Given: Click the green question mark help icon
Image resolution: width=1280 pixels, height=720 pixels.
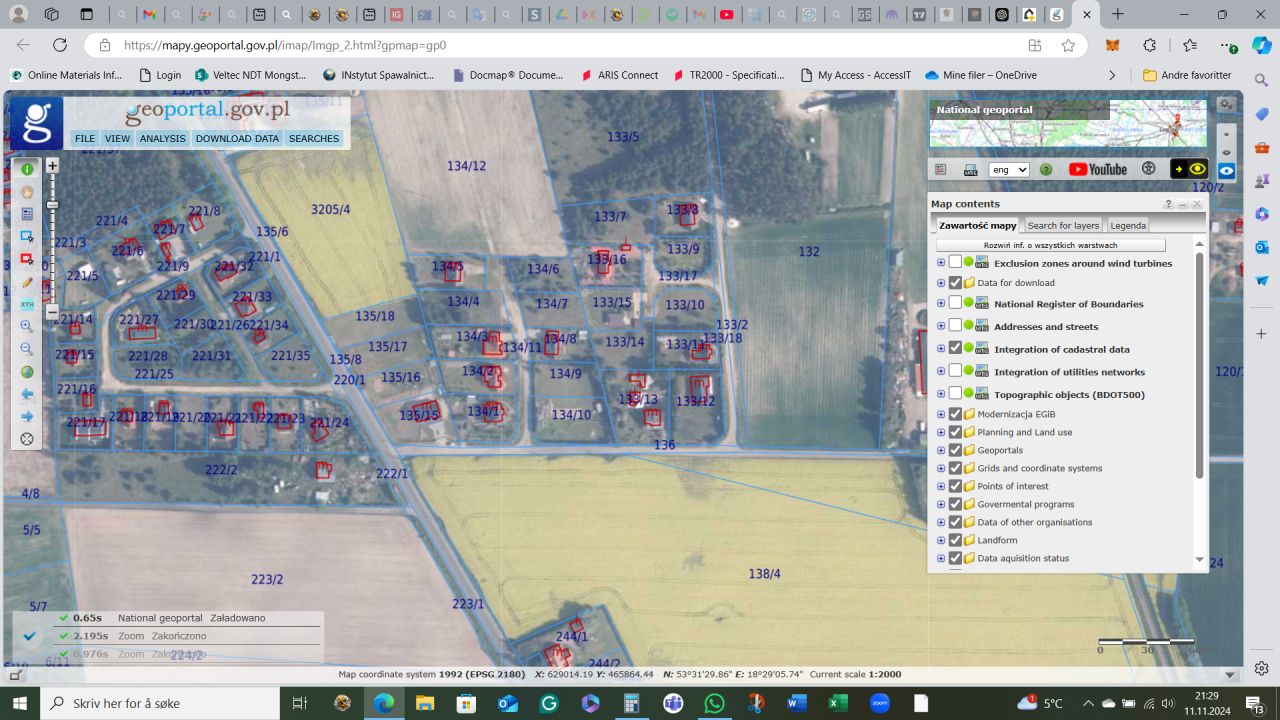Looking at the screenshot, I should pos(1046,170).
